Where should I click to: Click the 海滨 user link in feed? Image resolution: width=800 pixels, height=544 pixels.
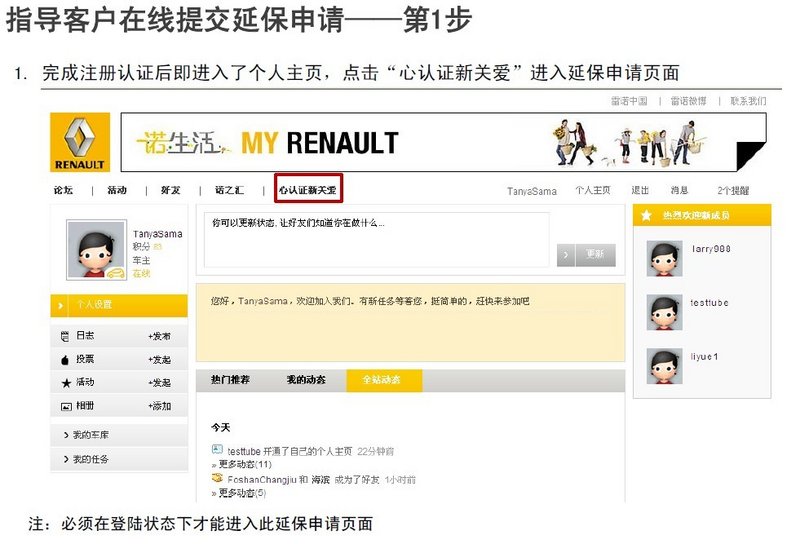point(320,480)
